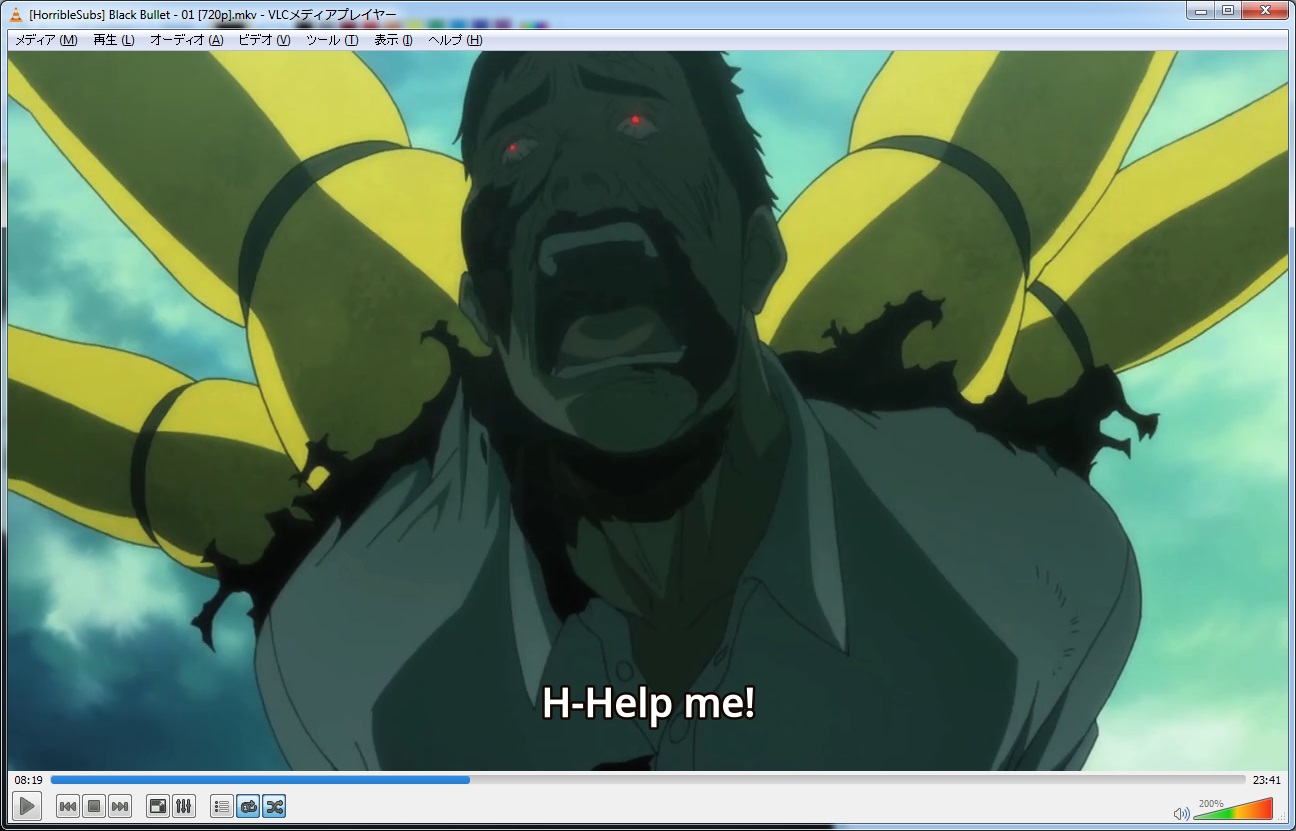Click the Play button
1296x831 pixels.
27,806
